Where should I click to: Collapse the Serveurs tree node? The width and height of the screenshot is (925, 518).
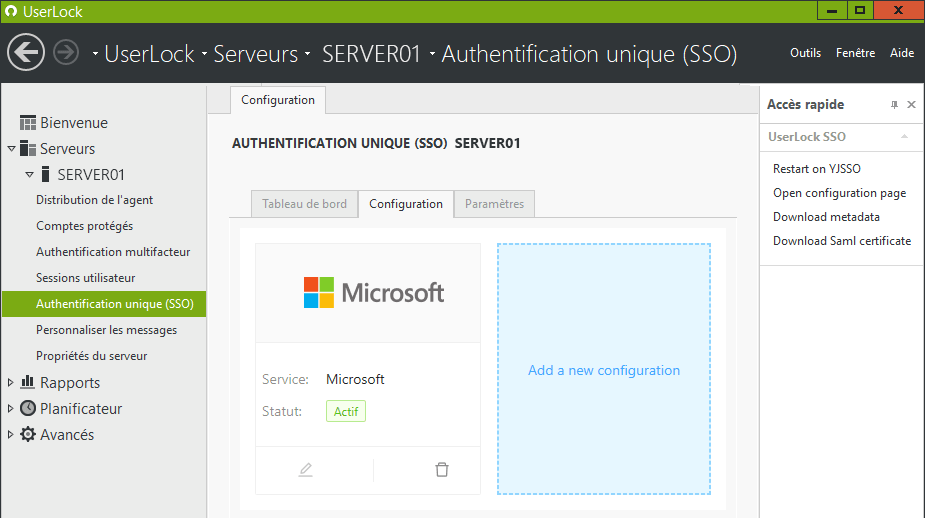tap(11, 149)
